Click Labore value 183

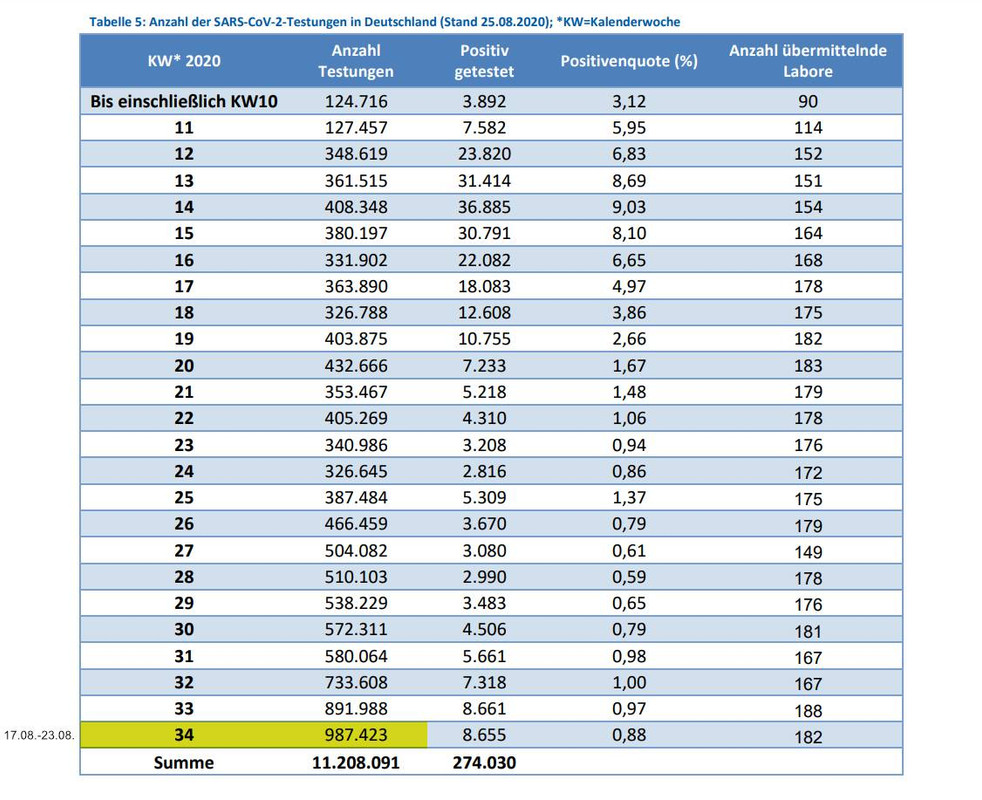(x=808, y=366)
